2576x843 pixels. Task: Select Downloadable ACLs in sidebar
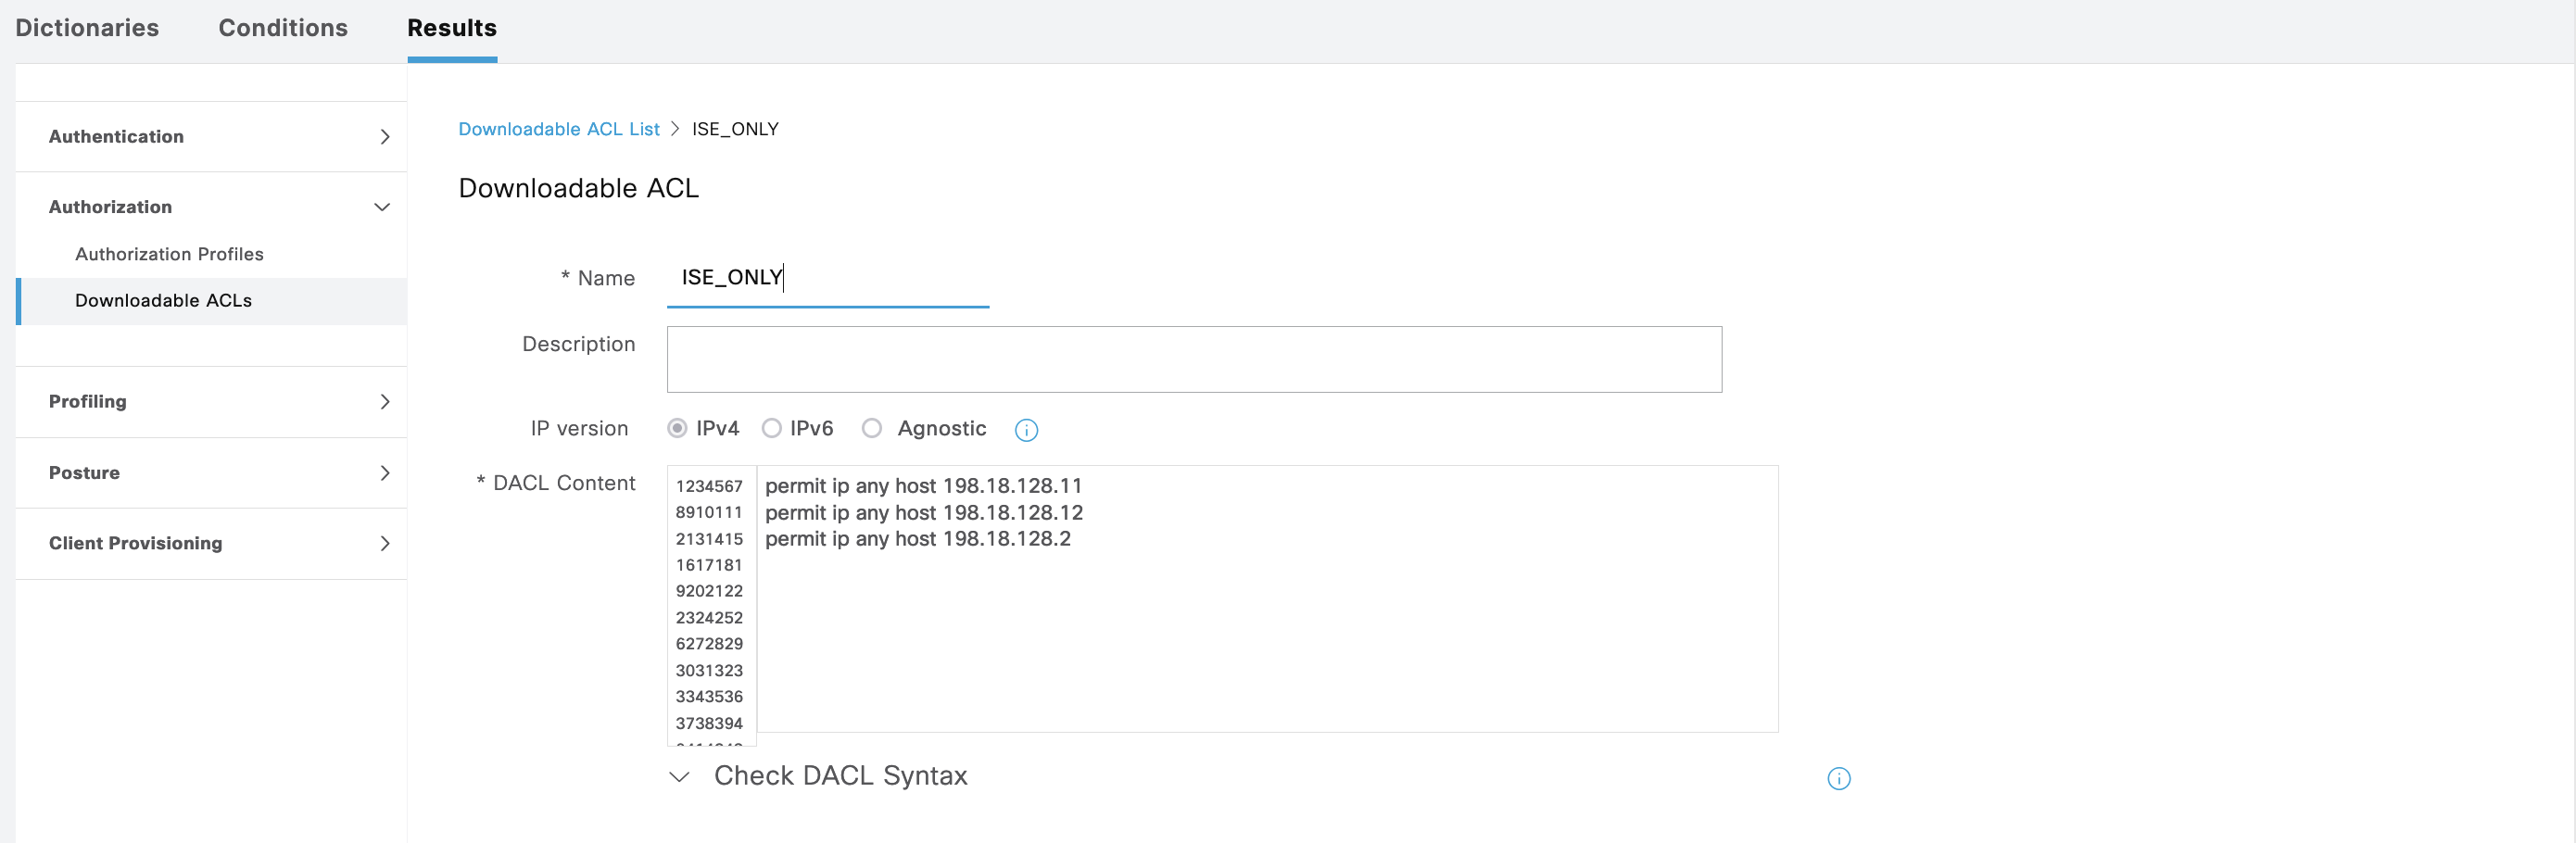(163, 301)
